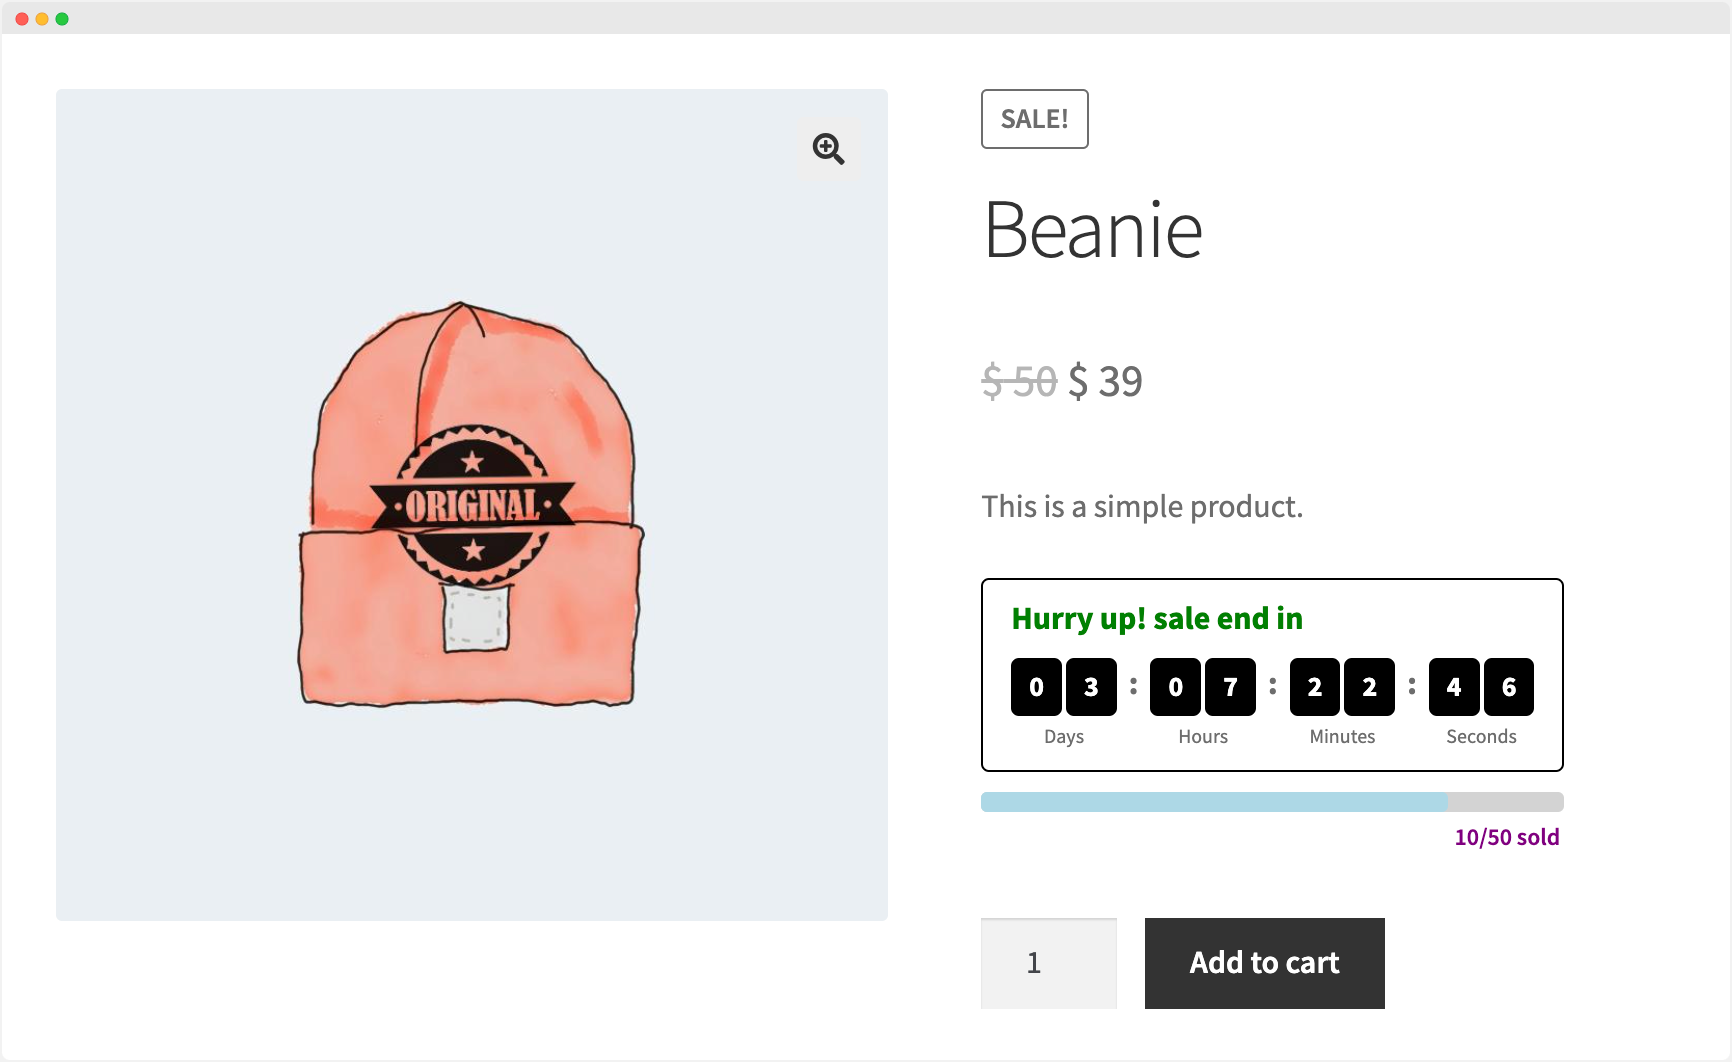Click the Days countdown digit showing 0
This screenshot has width=1732, height=1062.
point(1036,686)
